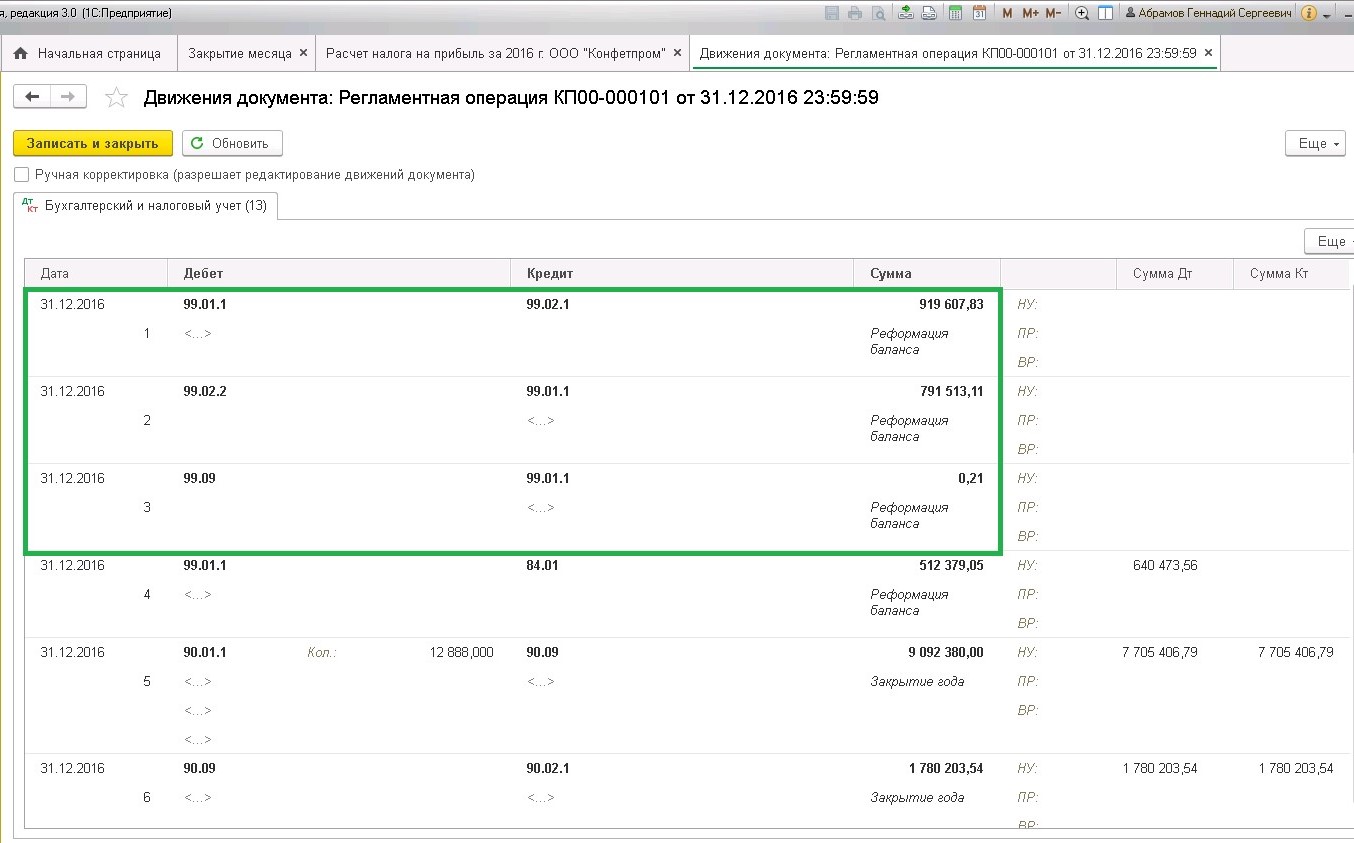This screenshot has width=1354, height=843.
Task: Open the calculator icon
Action: tap(956, 13)
